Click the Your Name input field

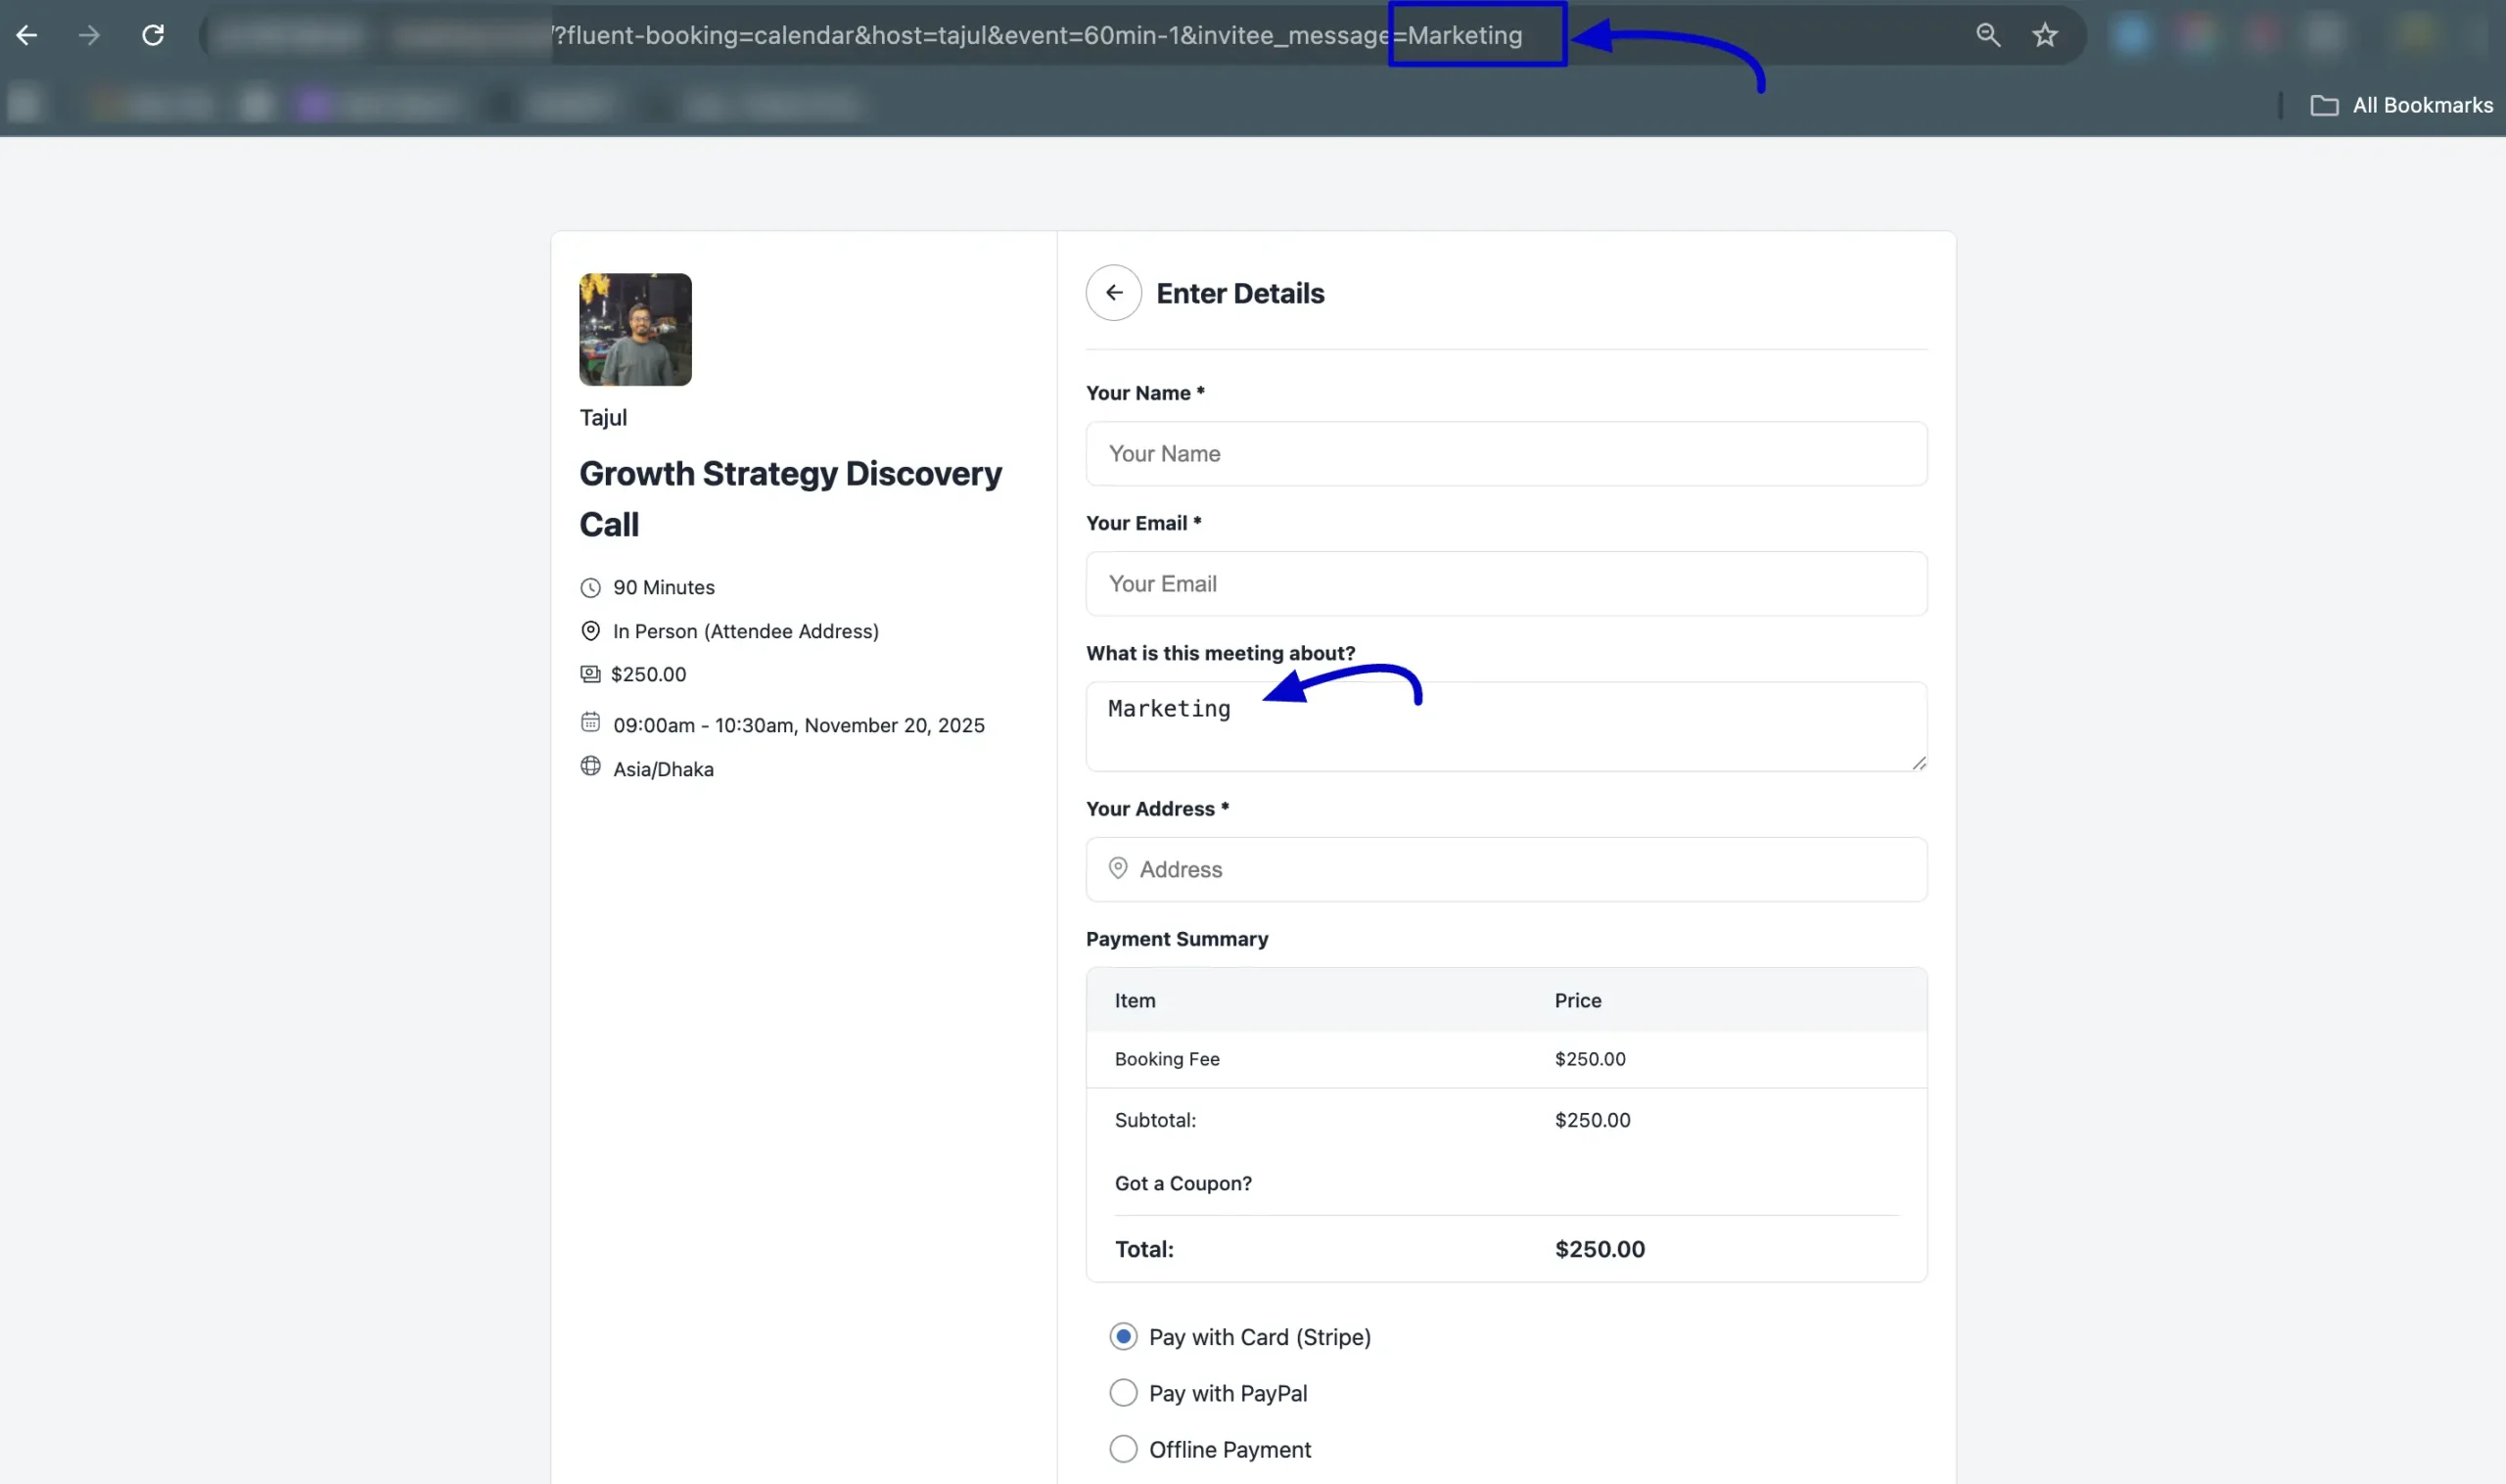(1505, 454)
